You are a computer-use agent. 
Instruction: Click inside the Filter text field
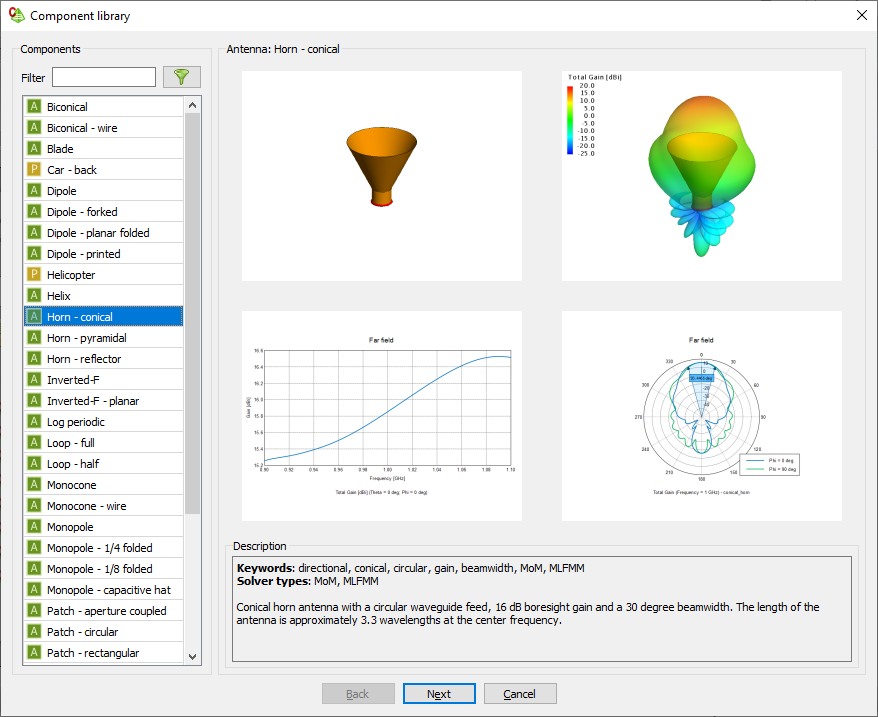(104, 77)
